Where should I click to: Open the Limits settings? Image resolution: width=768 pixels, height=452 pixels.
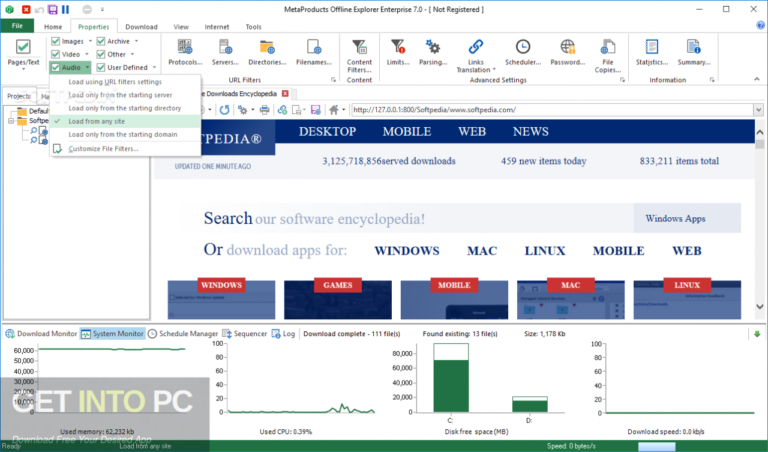(398, 52)
